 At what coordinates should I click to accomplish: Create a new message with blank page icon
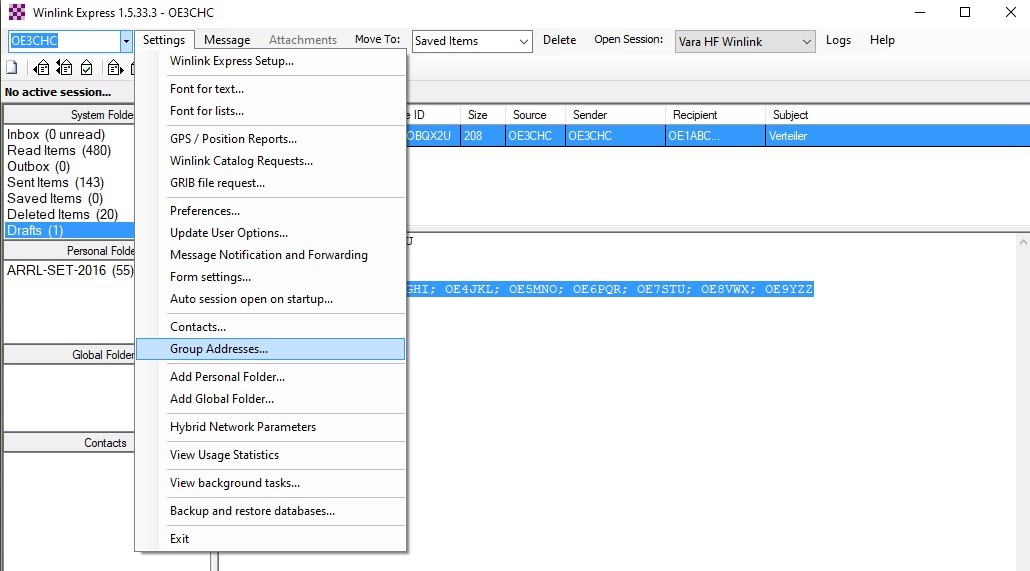click(x=12, y=68)
